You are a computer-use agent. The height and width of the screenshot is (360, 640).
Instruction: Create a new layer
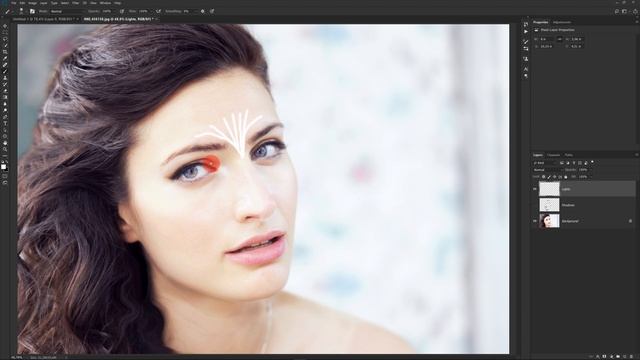coord(624,357)
